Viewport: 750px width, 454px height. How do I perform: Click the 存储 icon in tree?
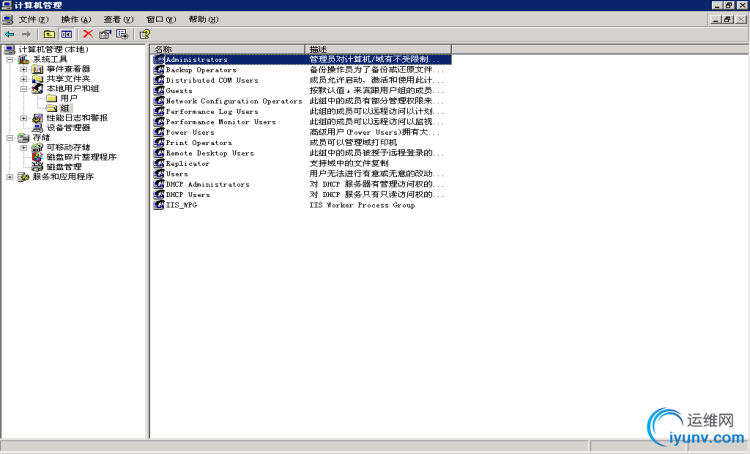[x=23, y=137]
